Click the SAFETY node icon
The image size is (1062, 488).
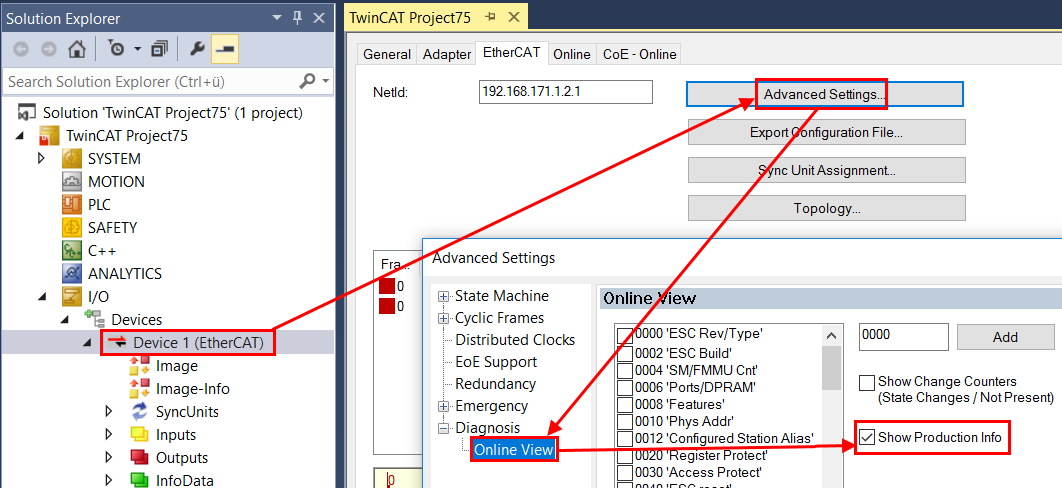(x=74, y=227)
